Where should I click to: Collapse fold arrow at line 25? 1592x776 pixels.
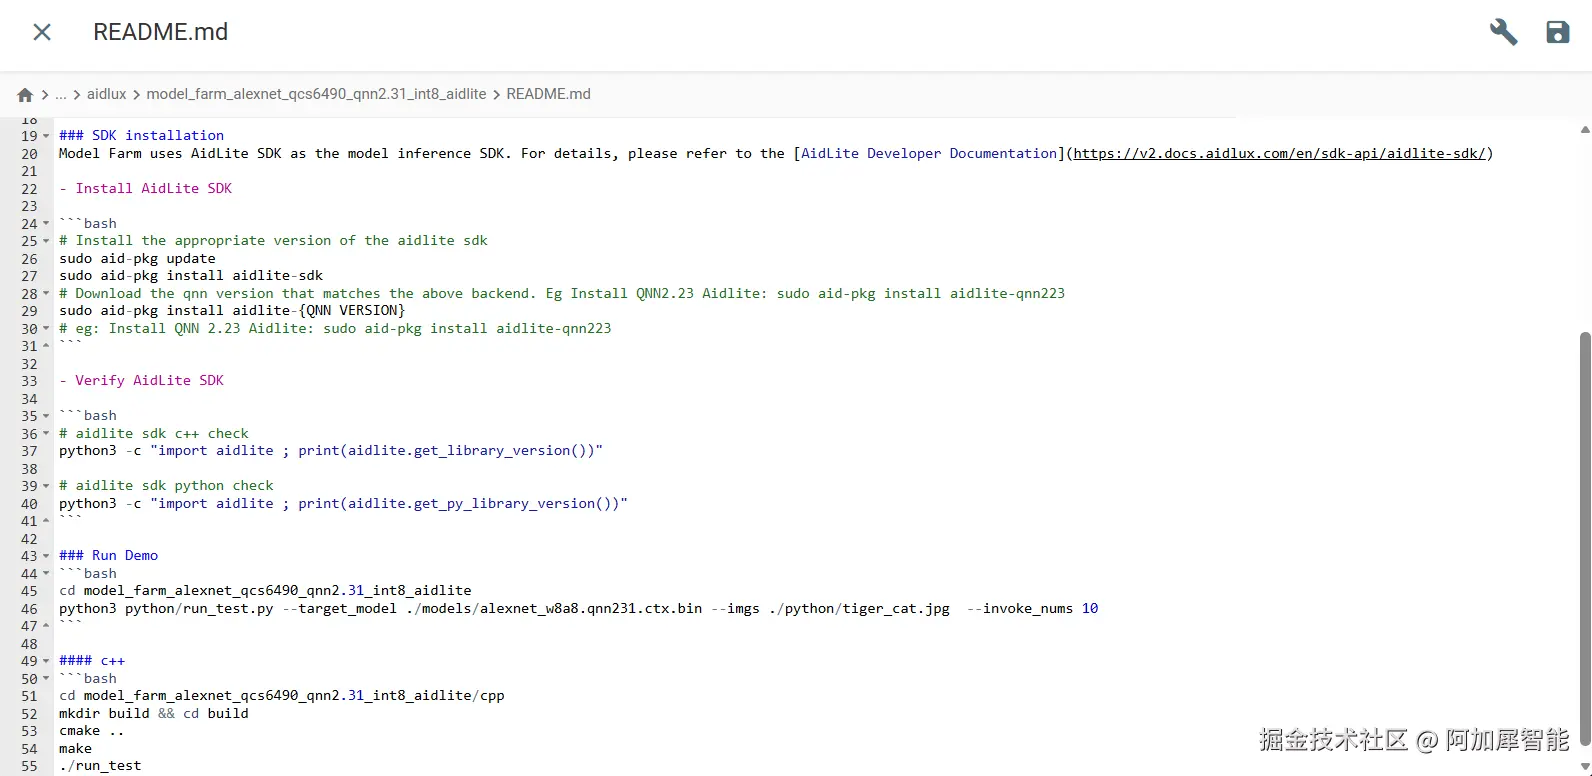tap(46, 241)
